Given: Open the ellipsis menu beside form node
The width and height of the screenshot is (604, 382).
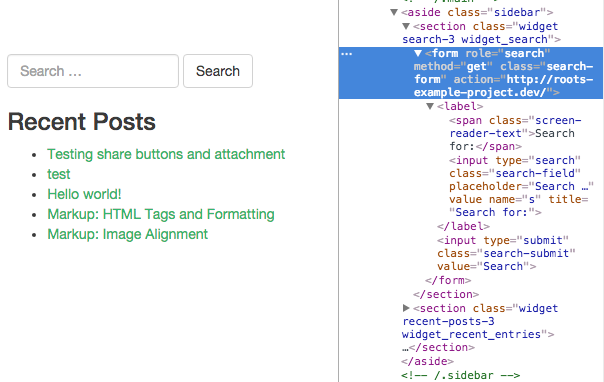Looking at the screenshot, I should [347, 54].
